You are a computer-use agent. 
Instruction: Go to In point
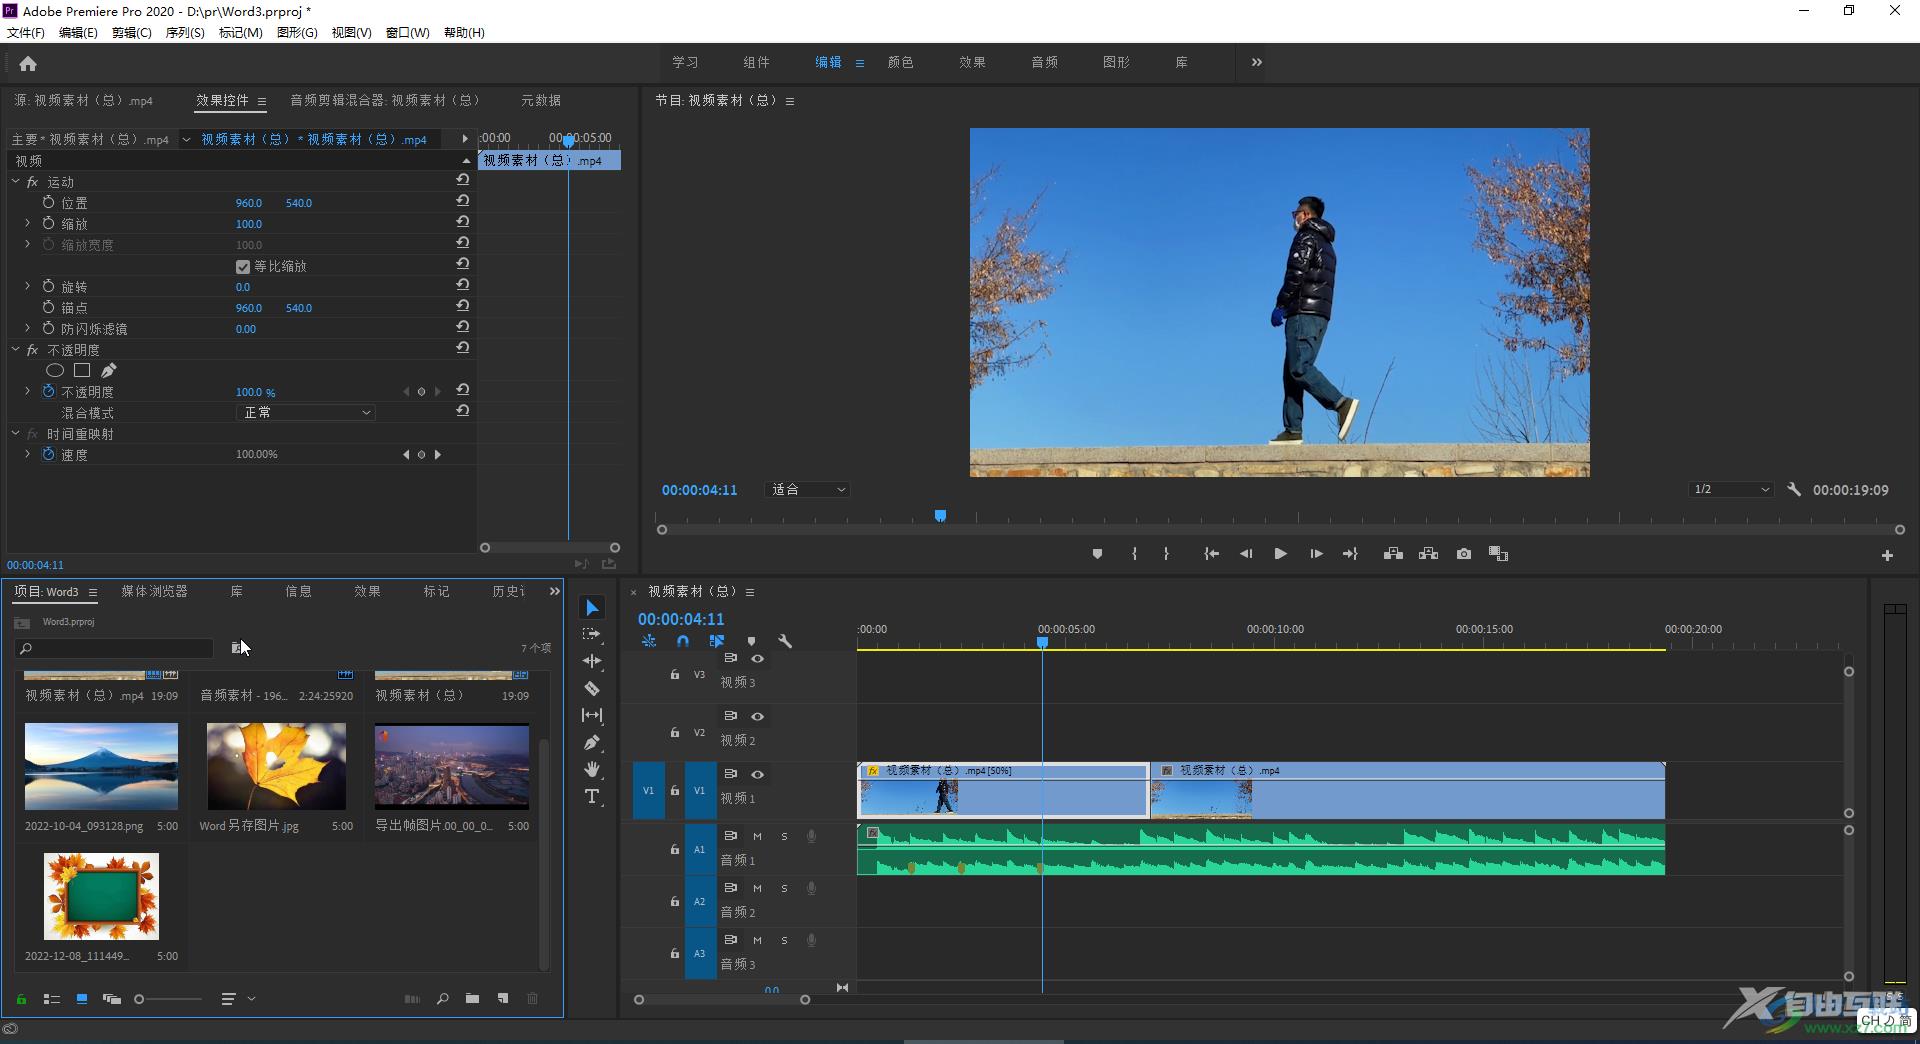(x=1211, y=554)
